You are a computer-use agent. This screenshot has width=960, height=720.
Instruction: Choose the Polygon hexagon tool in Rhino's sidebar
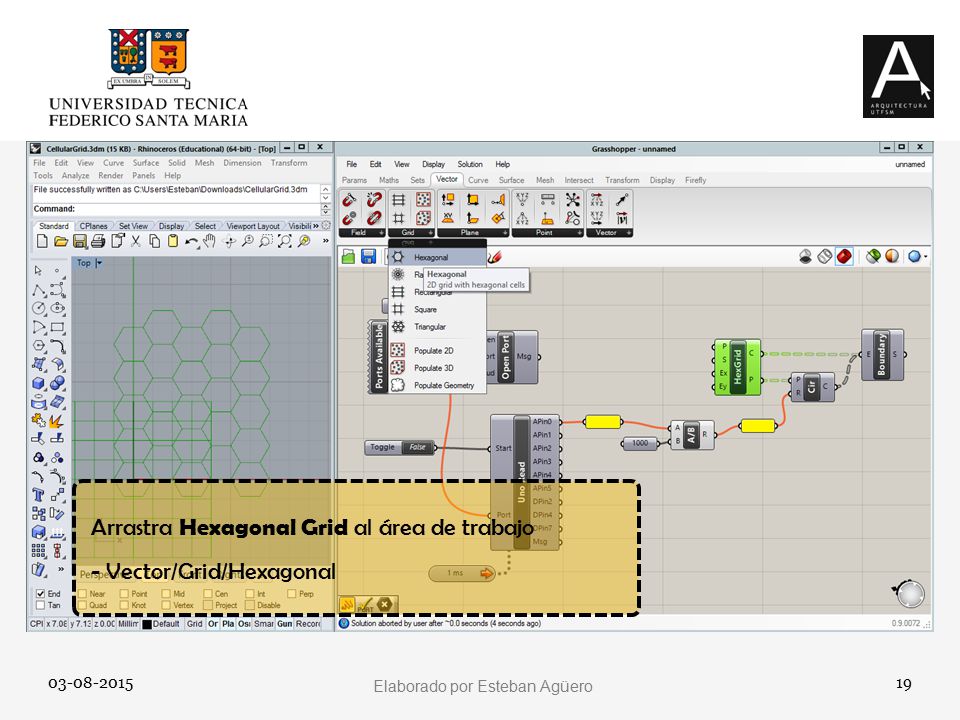[x=39, y=346]
